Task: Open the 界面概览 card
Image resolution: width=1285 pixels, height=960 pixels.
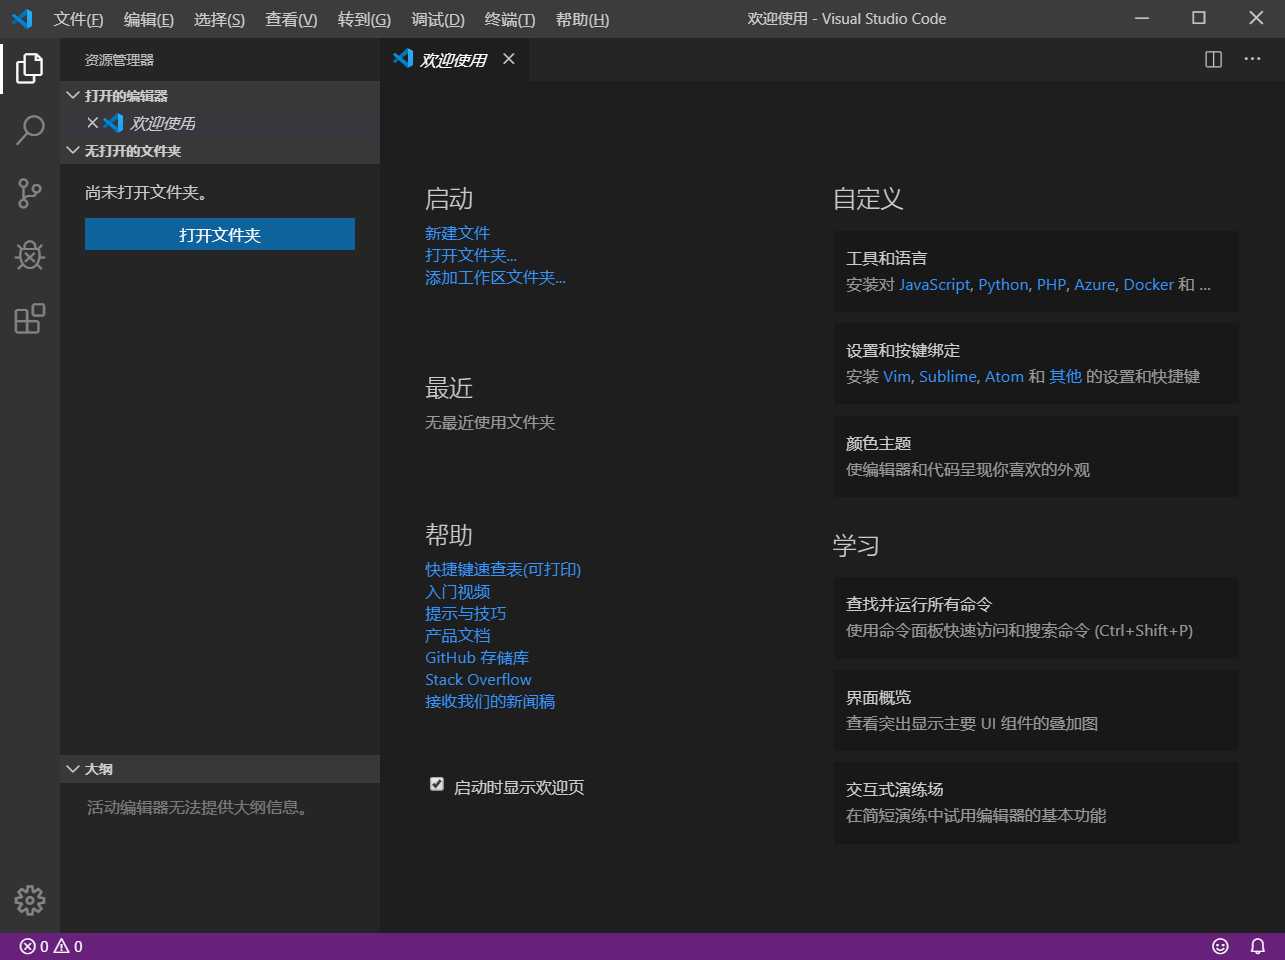Action: pos(1036,710)
